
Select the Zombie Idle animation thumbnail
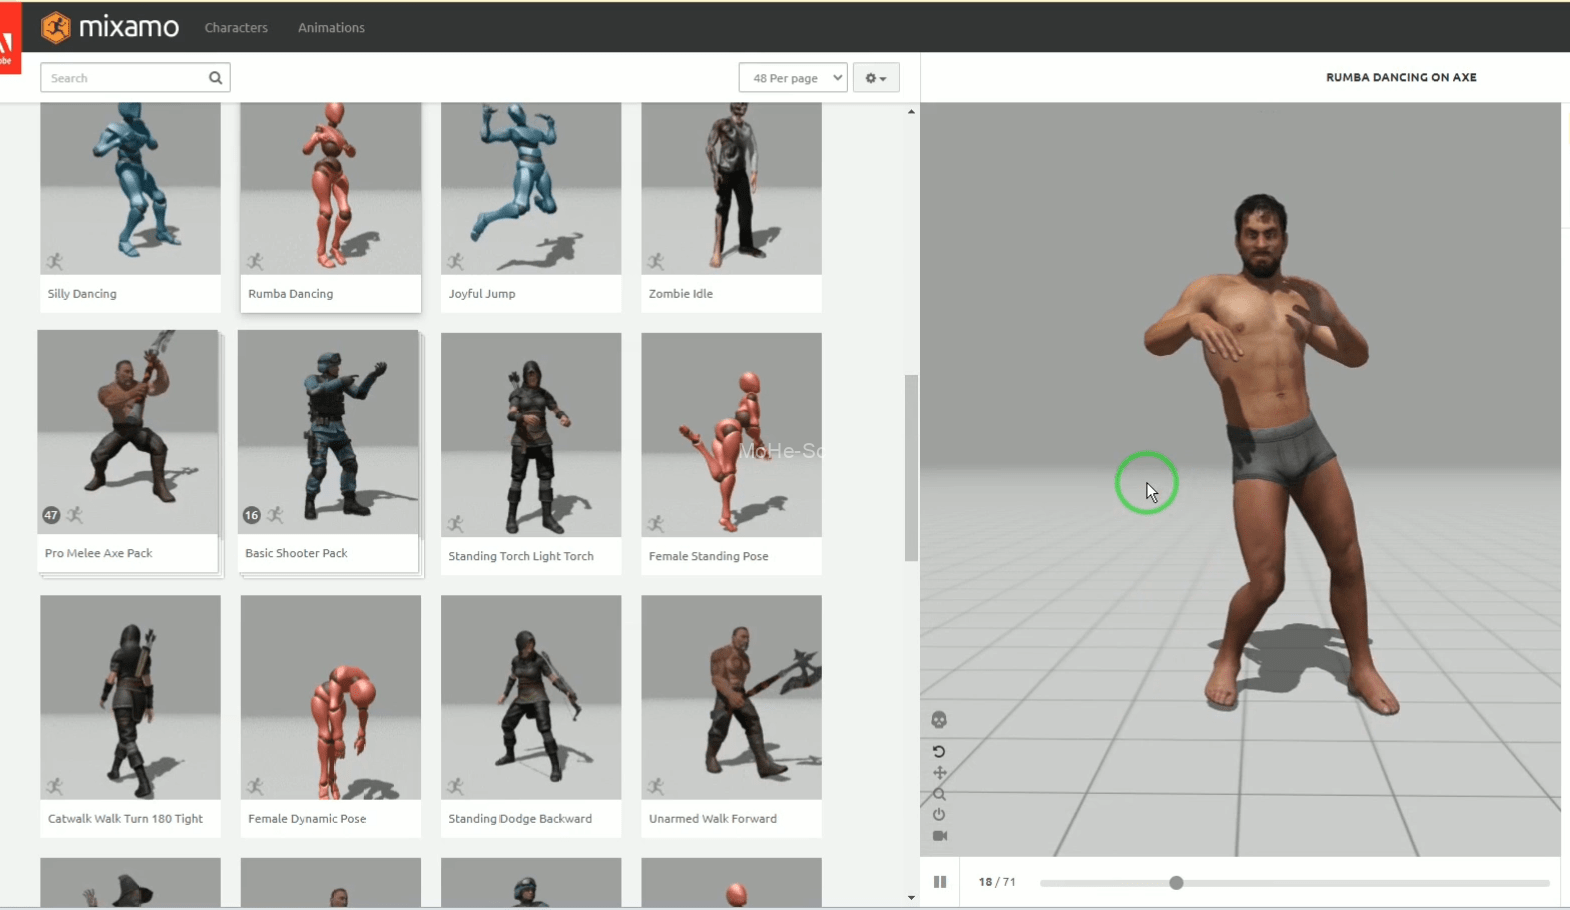731,188
